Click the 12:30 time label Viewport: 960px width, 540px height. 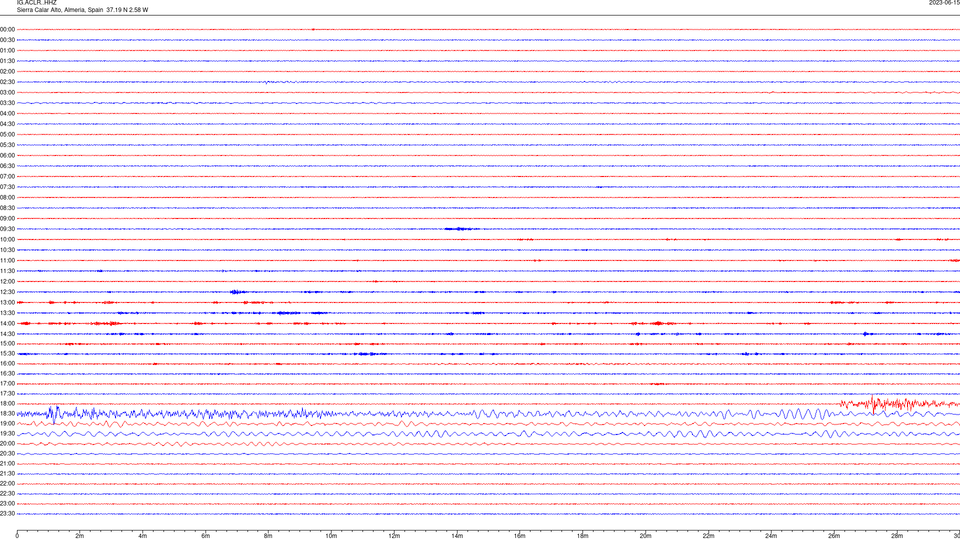(x=7, y=292)
